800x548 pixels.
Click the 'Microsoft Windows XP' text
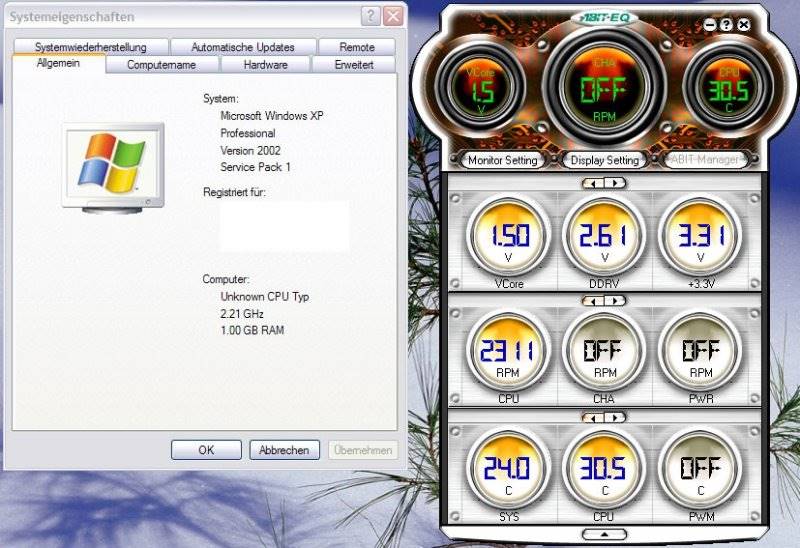[x=272, y=116]
